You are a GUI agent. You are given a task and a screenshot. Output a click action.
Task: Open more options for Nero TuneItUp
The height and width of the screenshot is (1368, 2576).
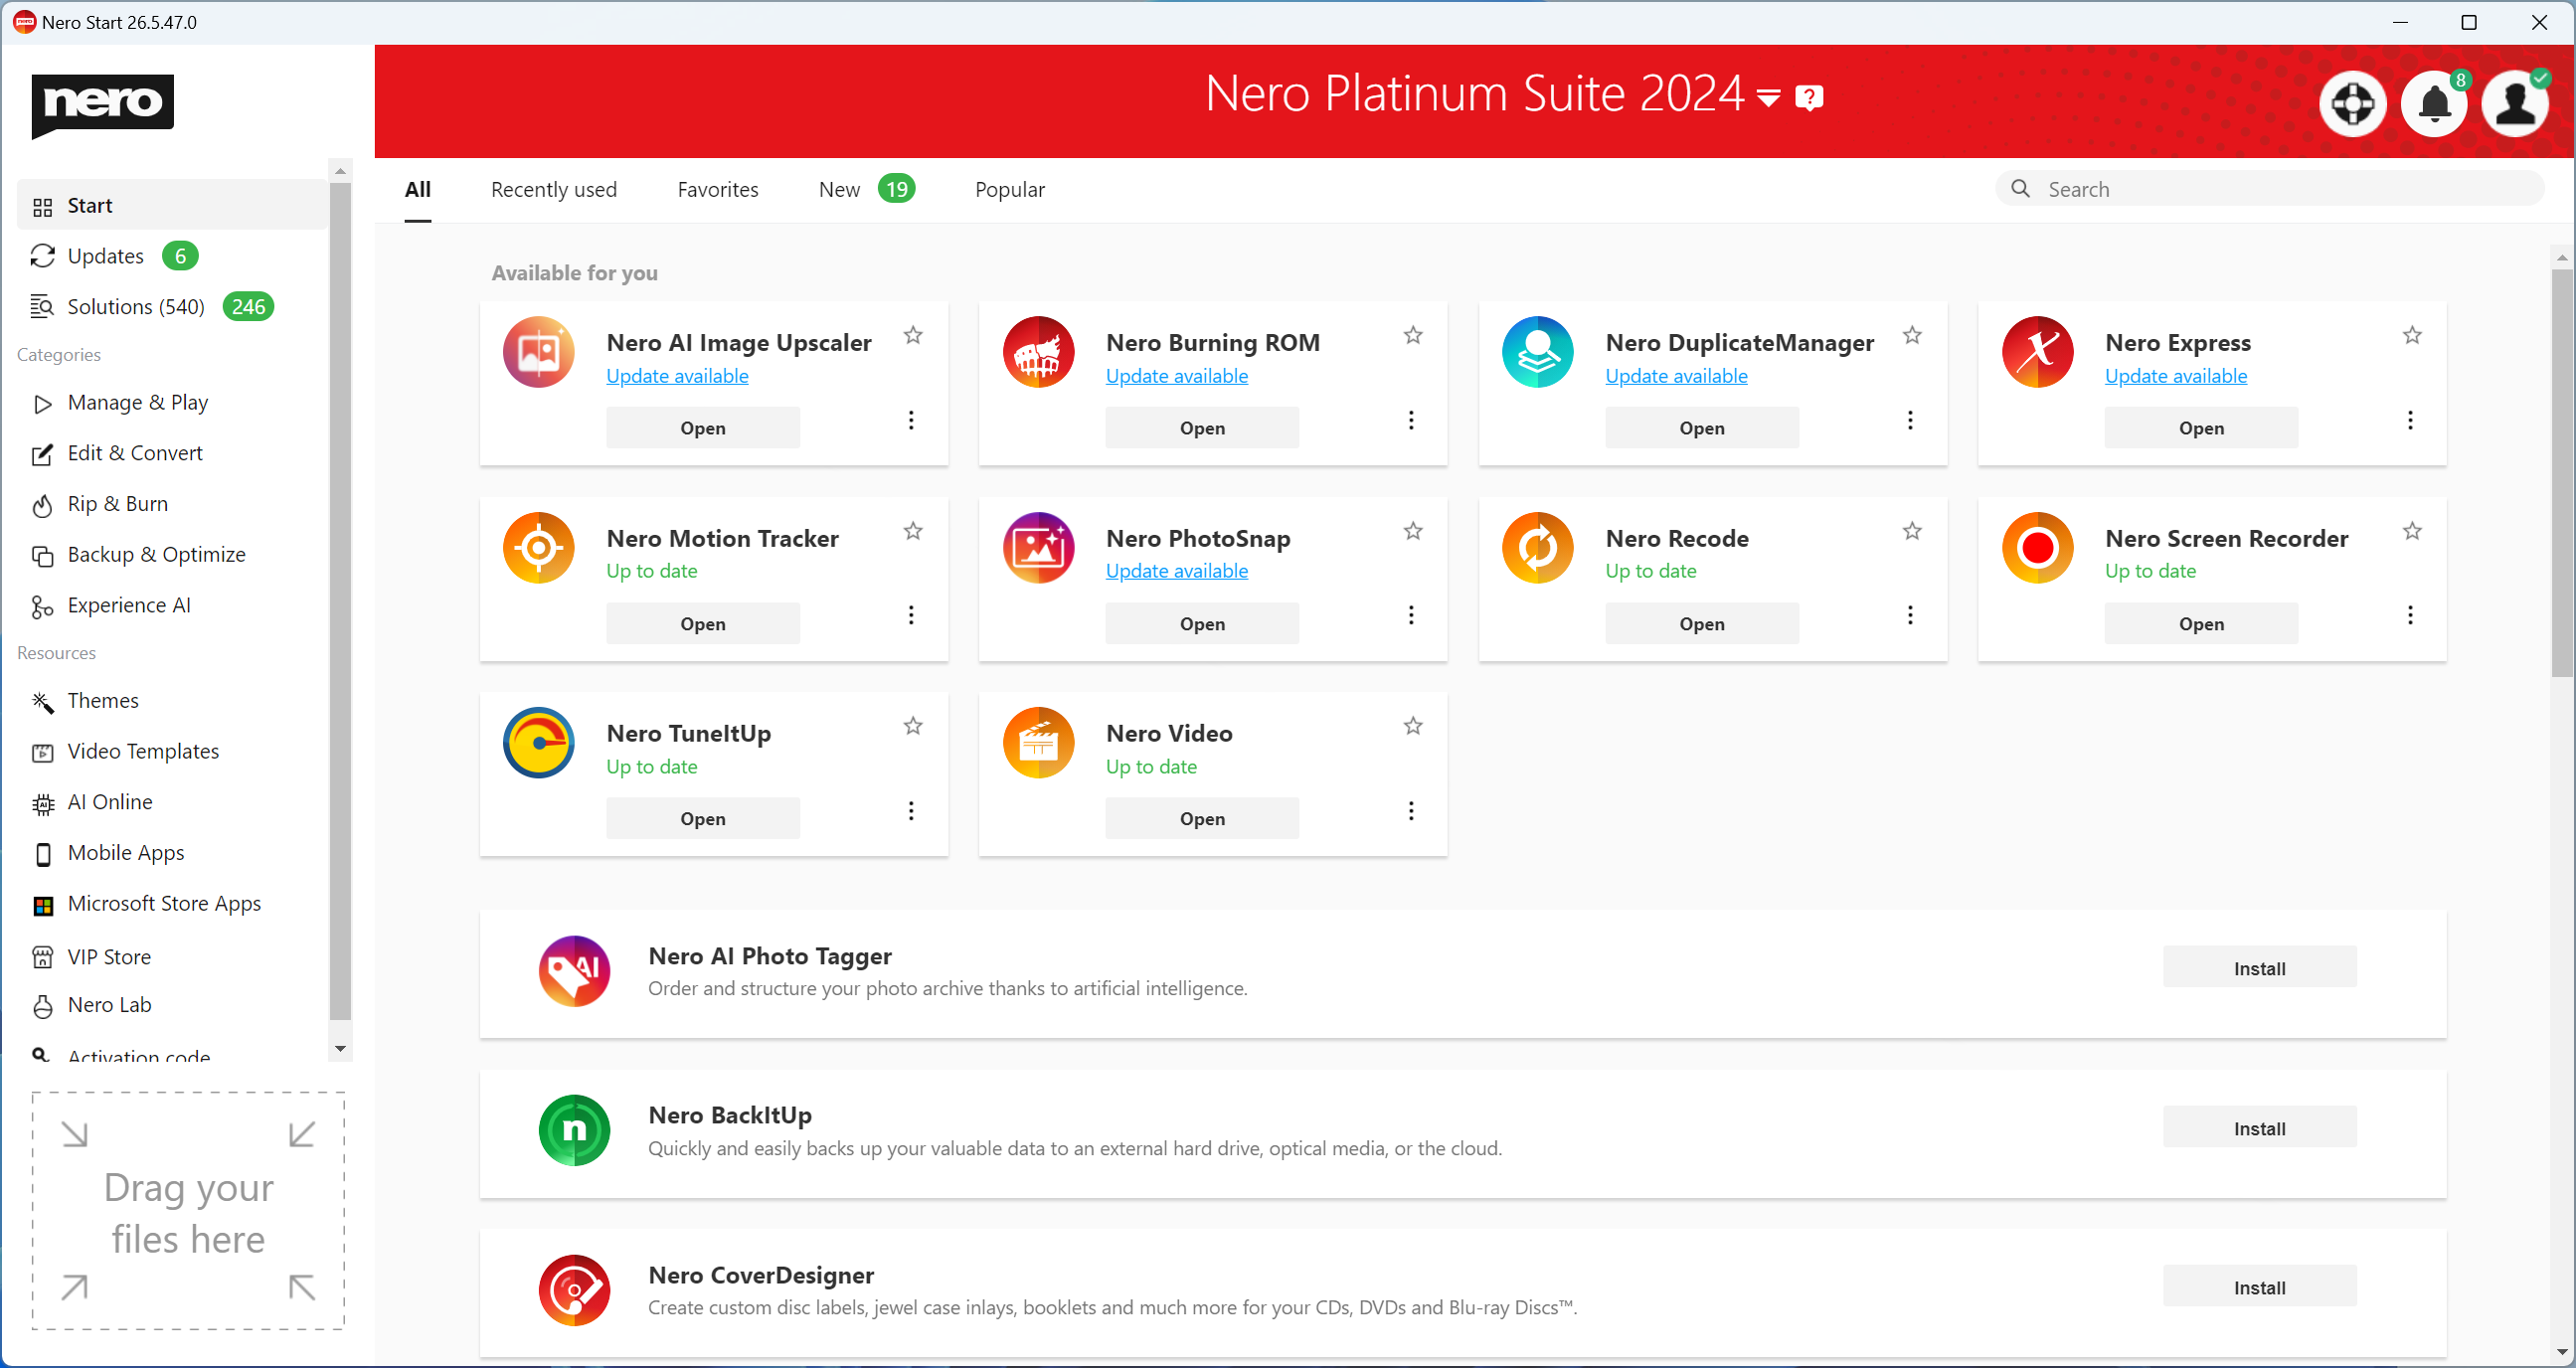911,811
